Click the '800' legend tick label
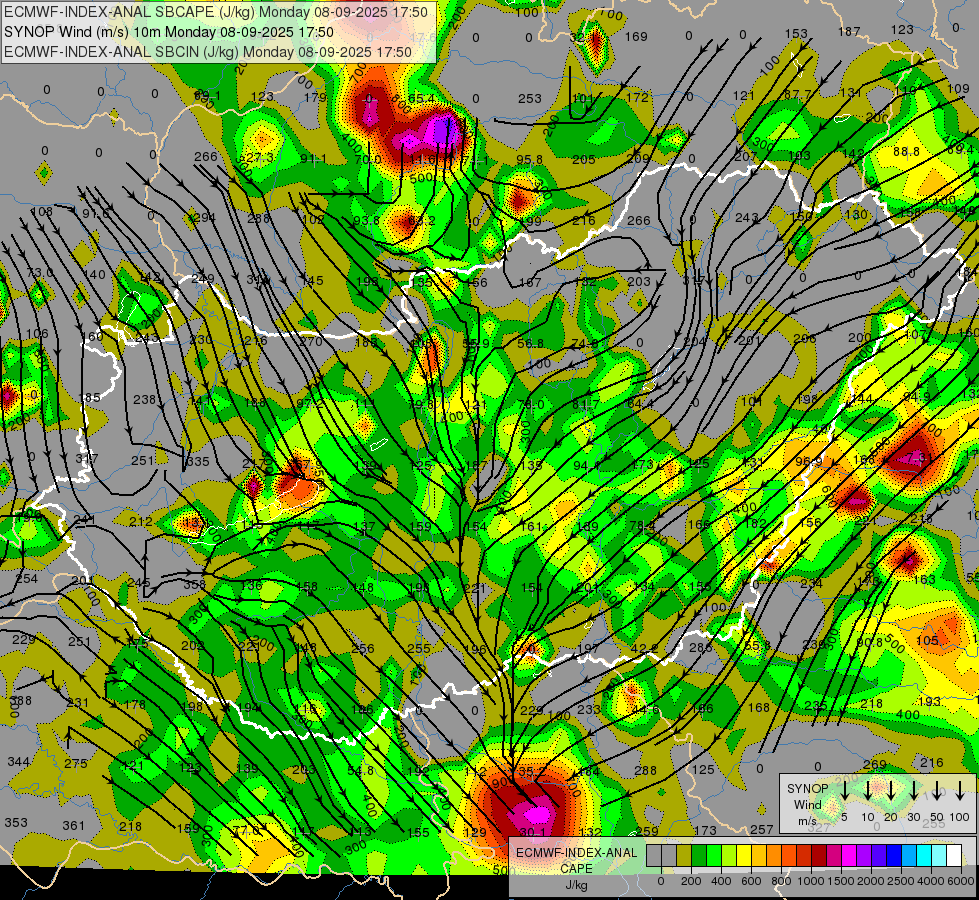This screenshot has height=900, width=979. click(781, 881)
